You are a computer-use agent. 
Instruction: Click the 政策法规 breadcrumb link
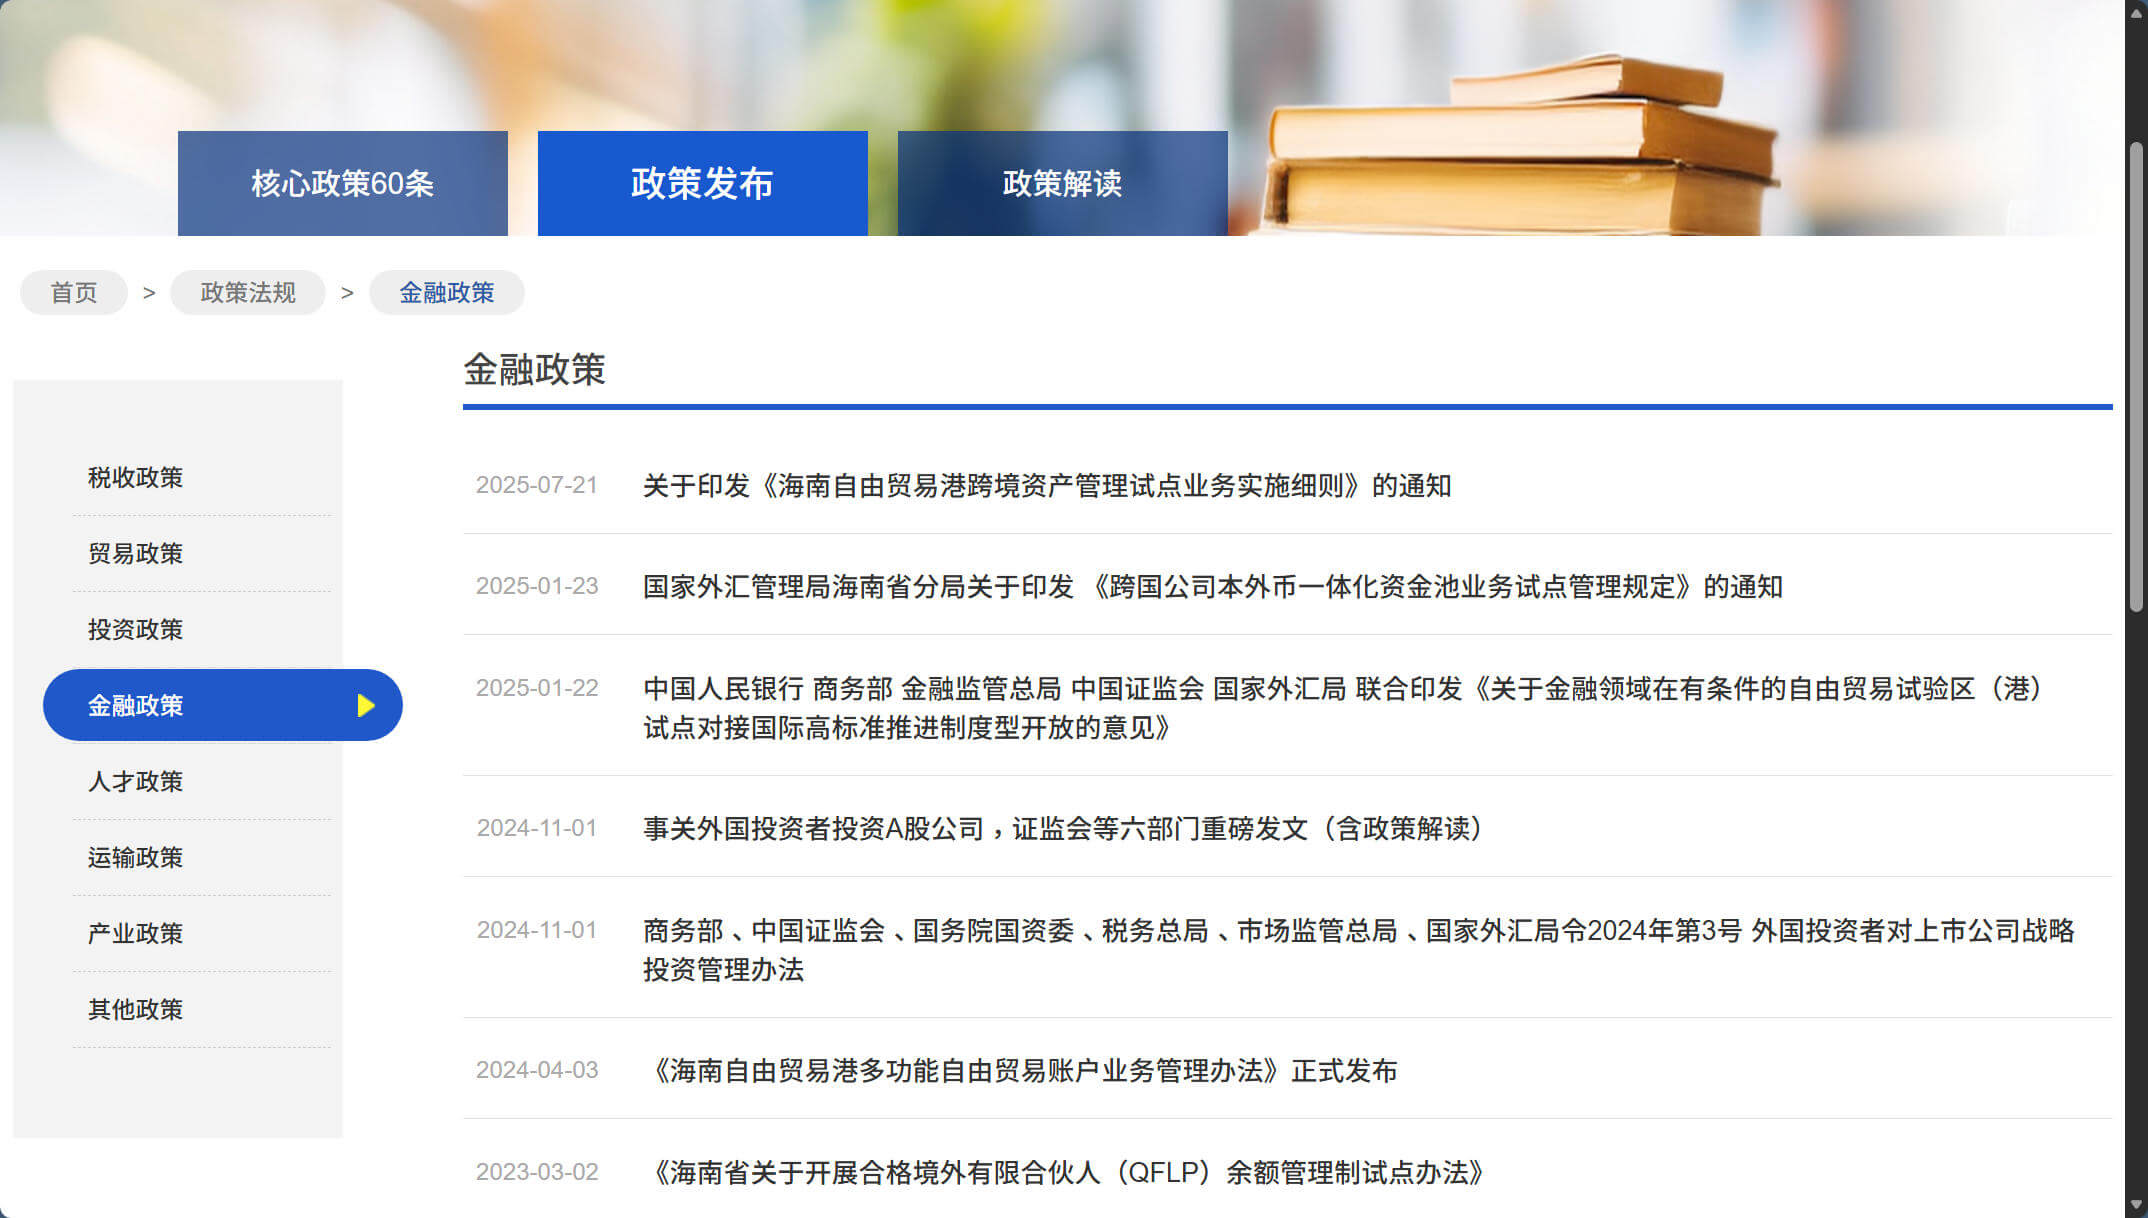point(248,293)
